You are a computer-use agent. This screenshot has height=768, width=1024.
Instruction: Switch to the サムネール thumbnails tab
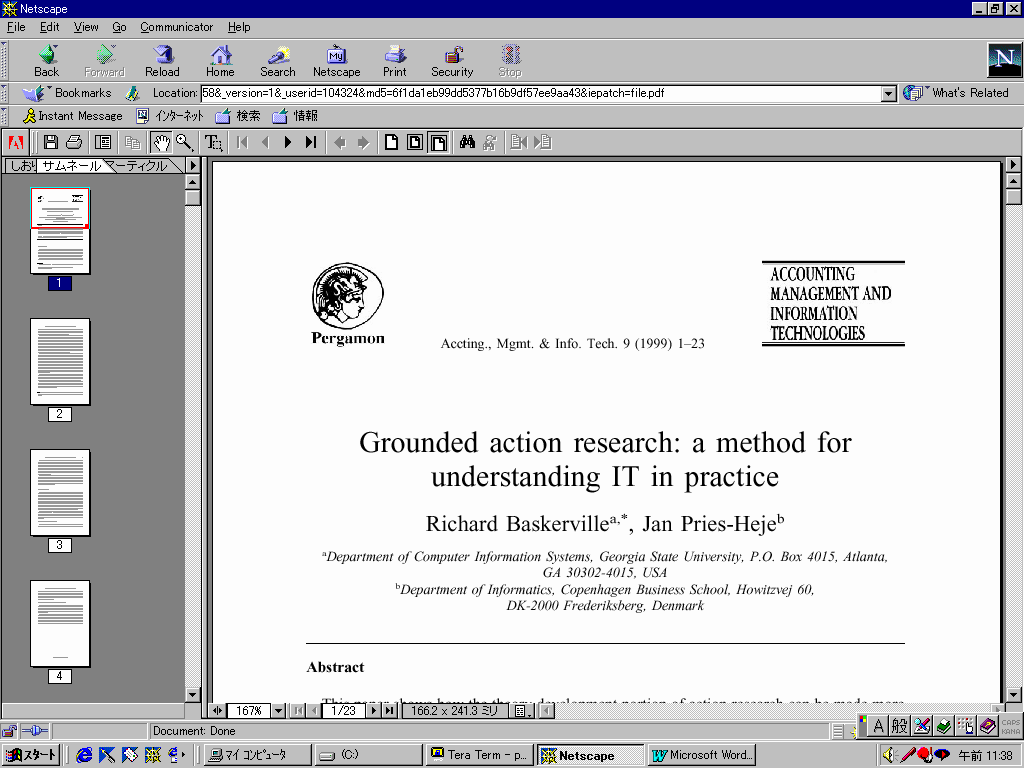71,166
